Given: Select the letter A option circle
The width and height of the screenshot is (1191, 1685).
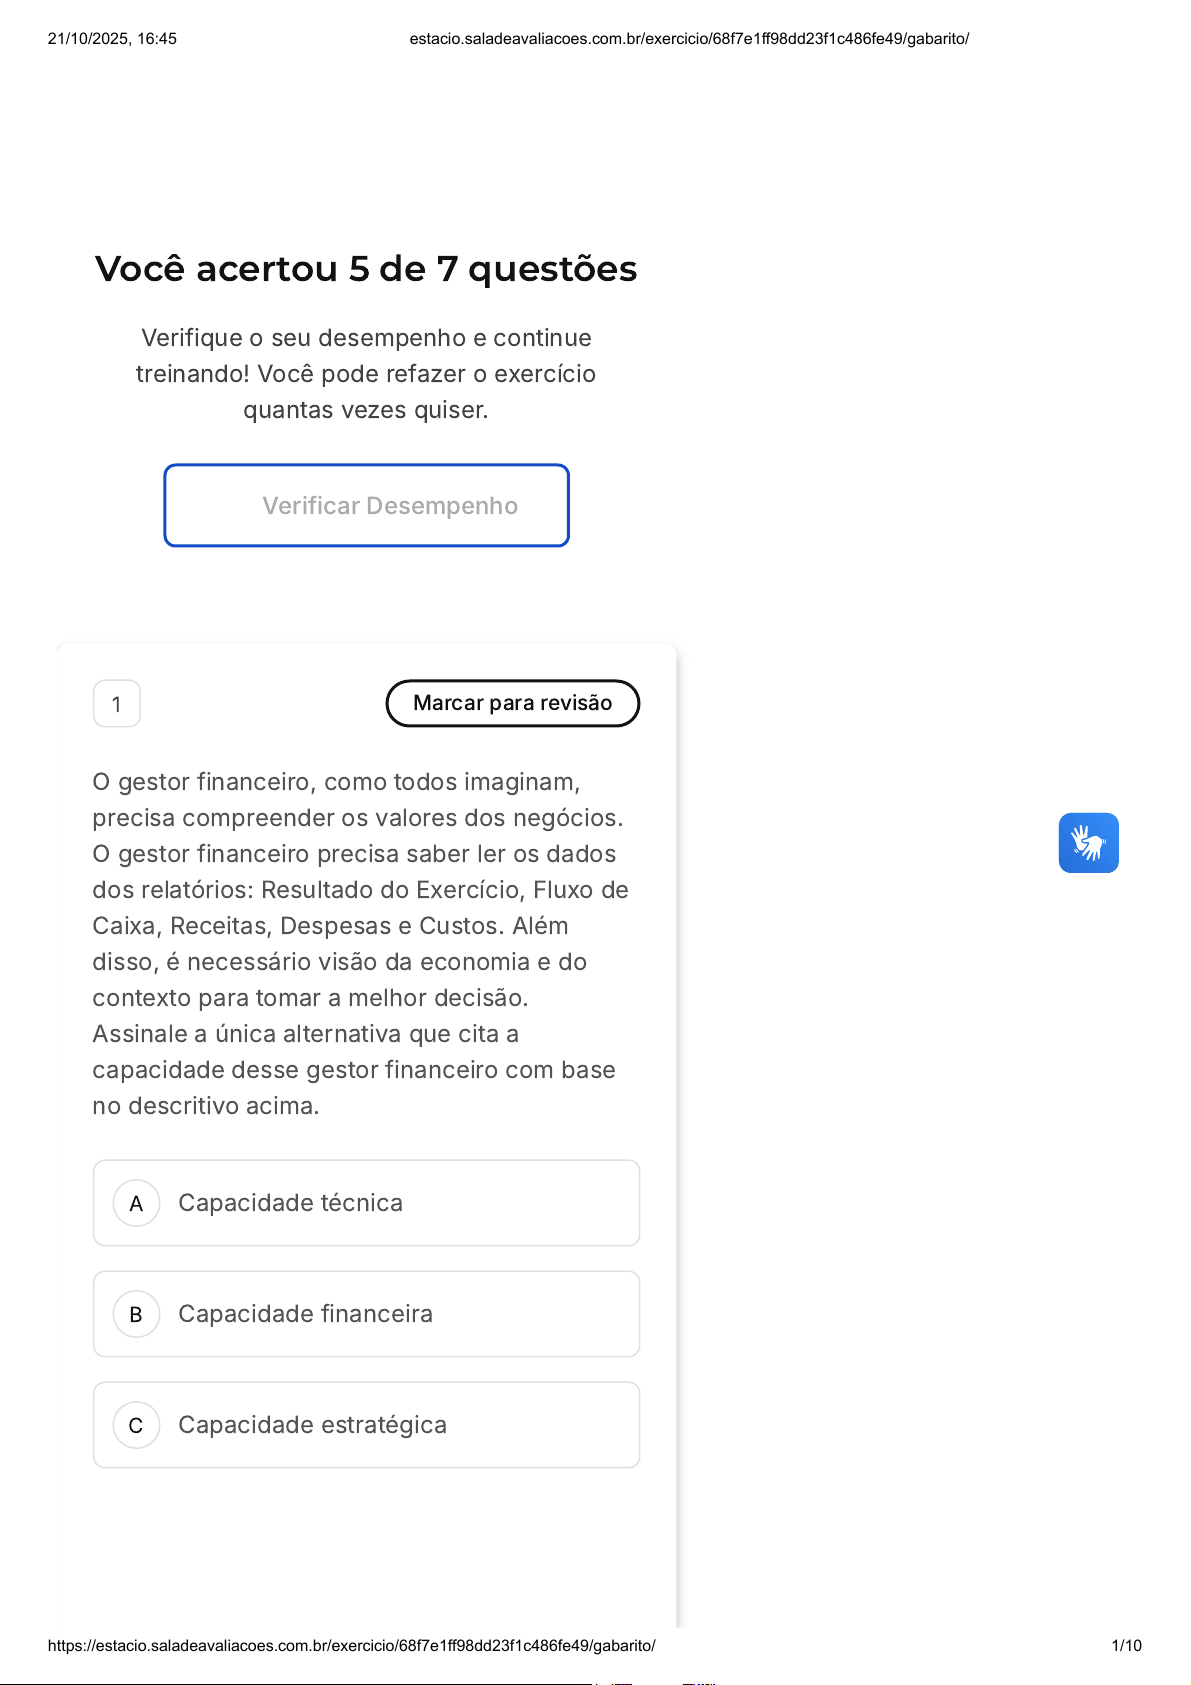Looking at the screenshot, I should (x=136, y=1203).
